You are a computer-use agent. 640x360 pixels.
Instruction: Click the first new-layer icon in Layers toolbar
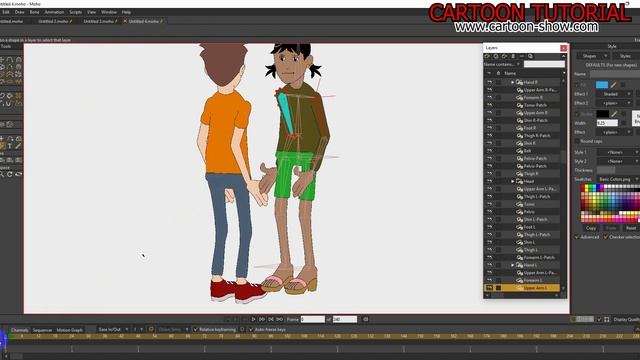487,56
